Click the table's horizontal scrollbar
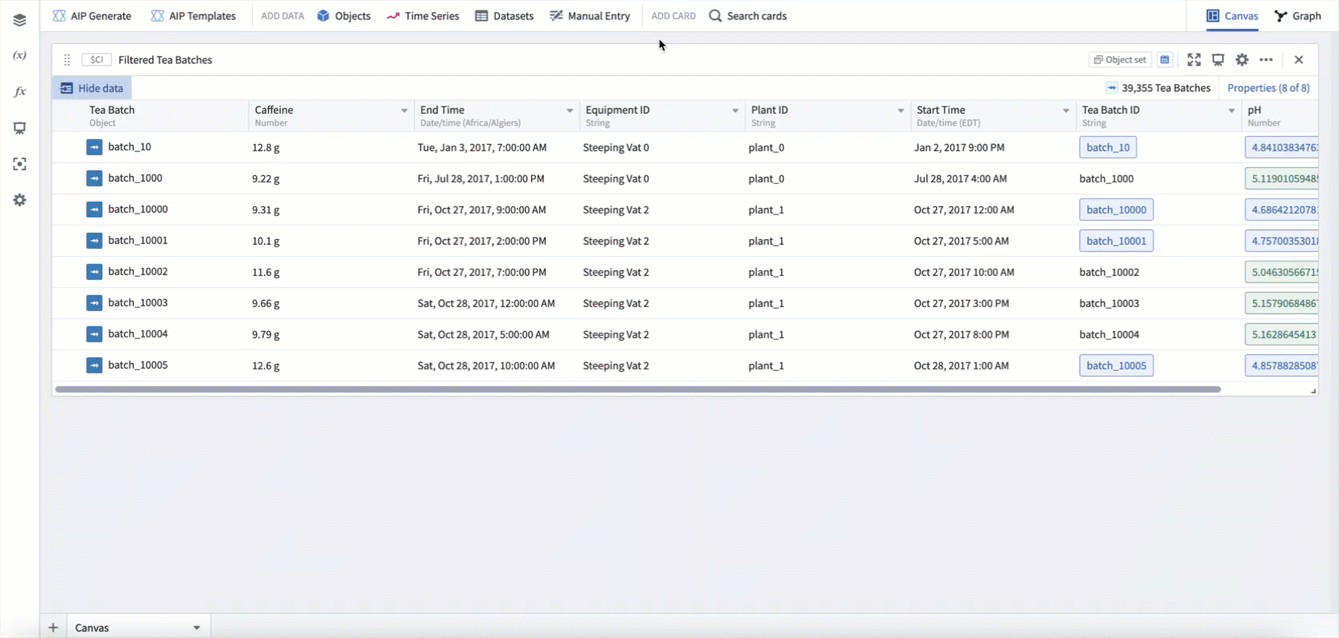The image size is (1339, 638). point(638,389)
